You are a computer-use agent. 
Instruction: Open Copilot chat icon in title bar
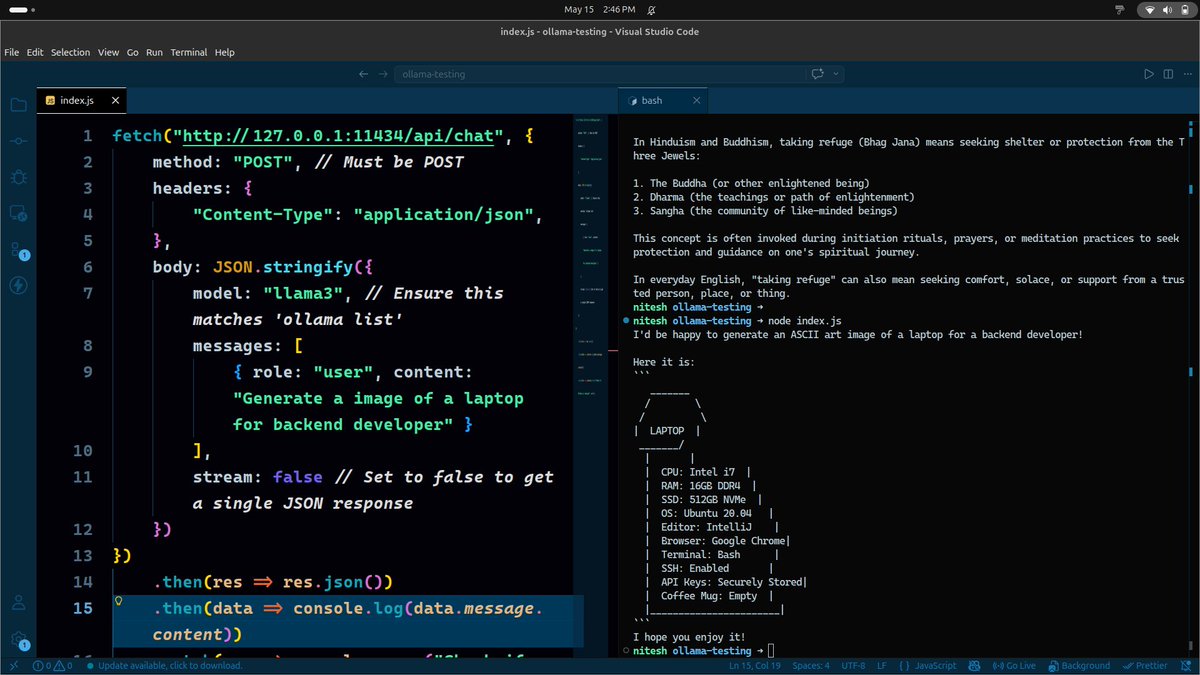point(818,74)
